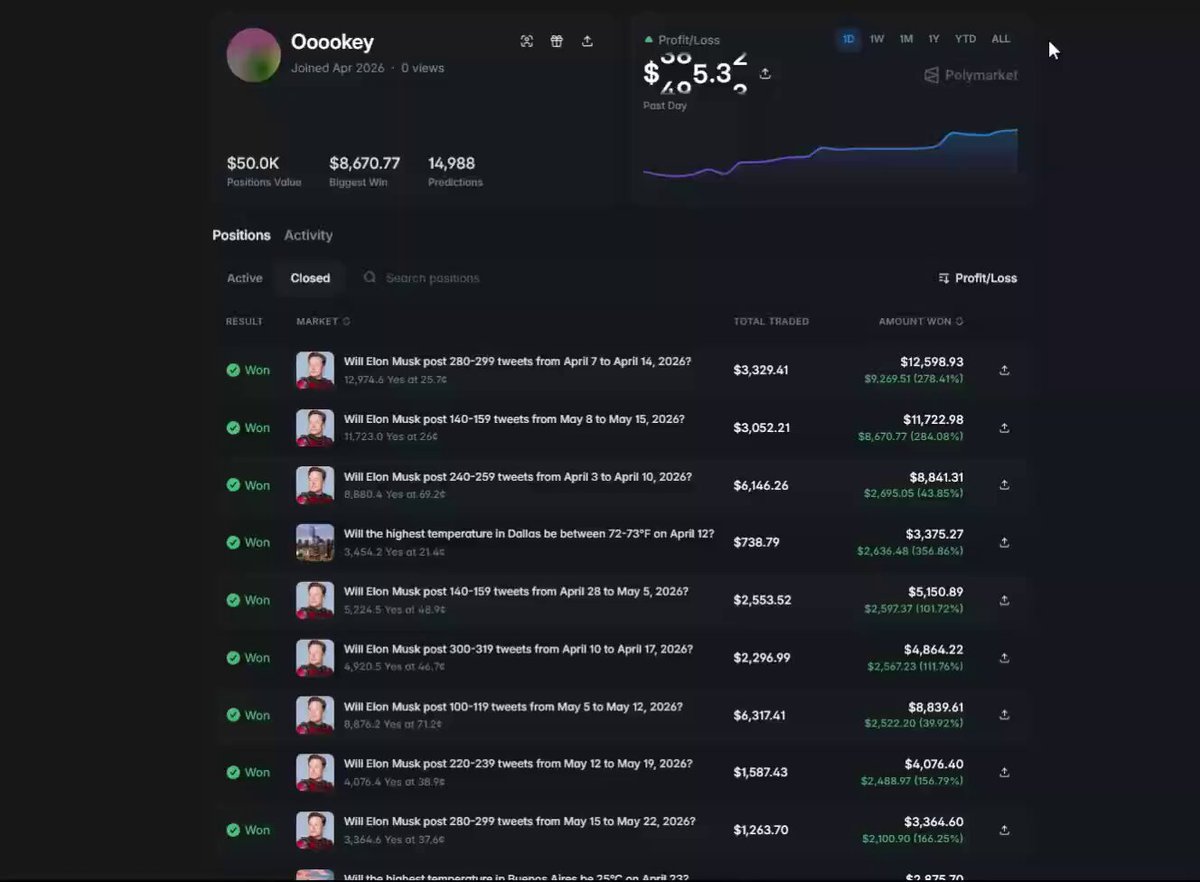The width and height of the screenshot is (1200, 882).
Task: Click the search magnifier icon
Action: pyautogui.click(x=370, y=277)
